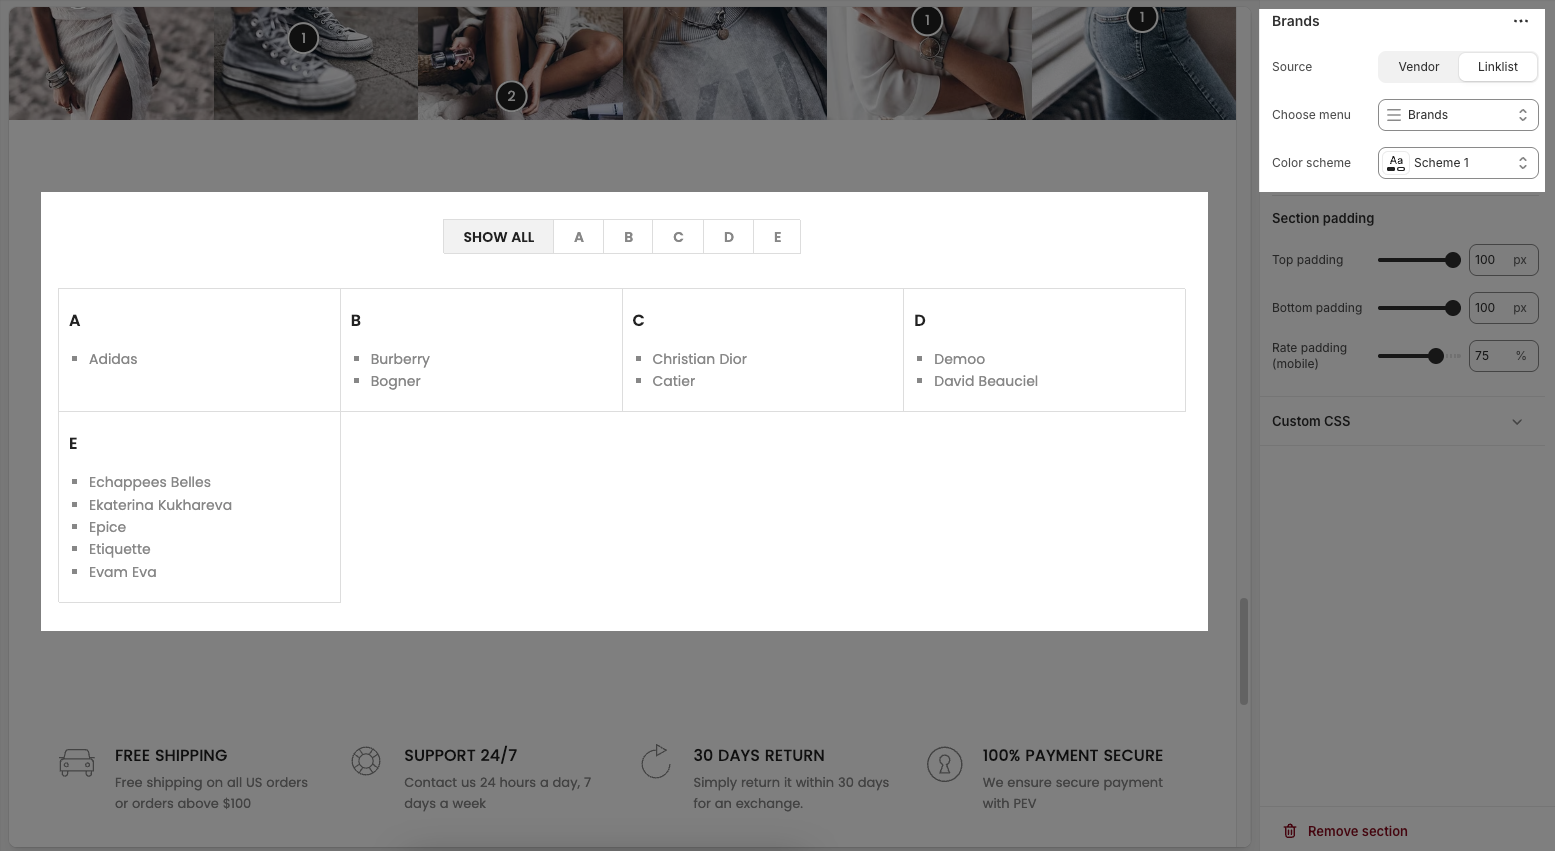Image resolution: width=1555 pixels, height=851 pixels.
Task: Click the payment secure keyhole icon
Action: 944,764
